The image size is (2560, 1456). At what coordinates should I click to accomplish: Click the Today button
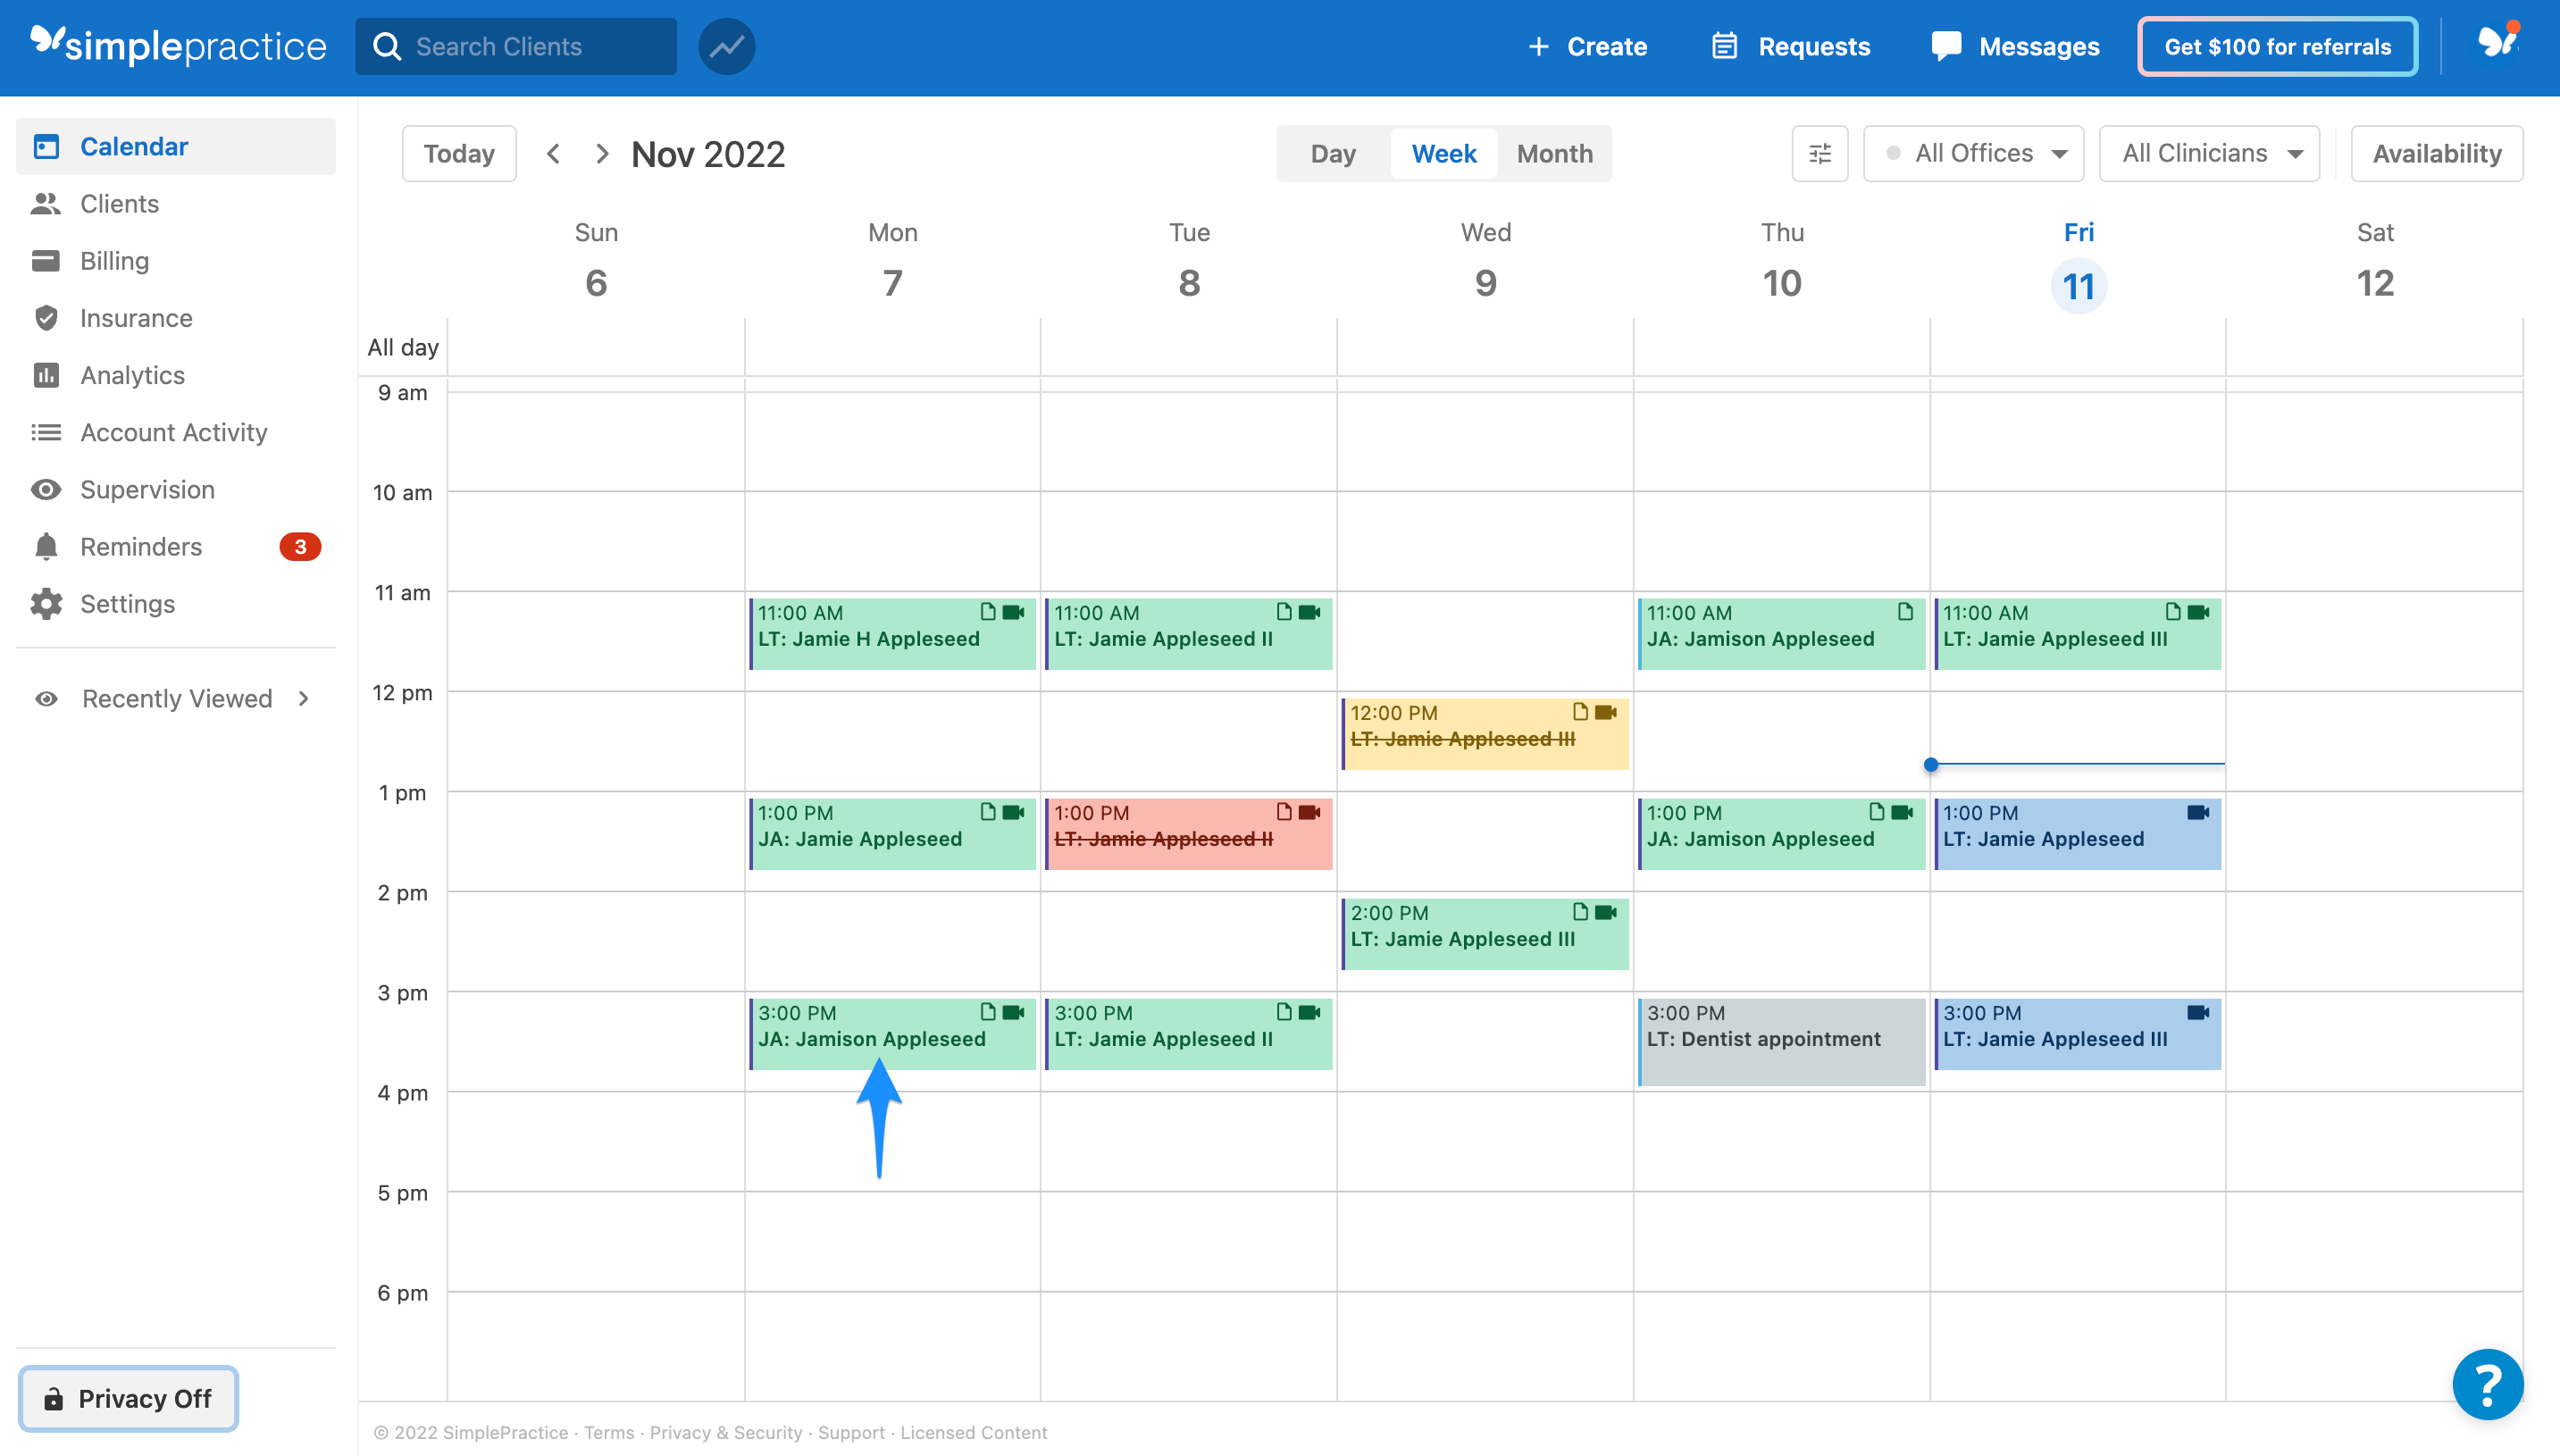(459, 153)
